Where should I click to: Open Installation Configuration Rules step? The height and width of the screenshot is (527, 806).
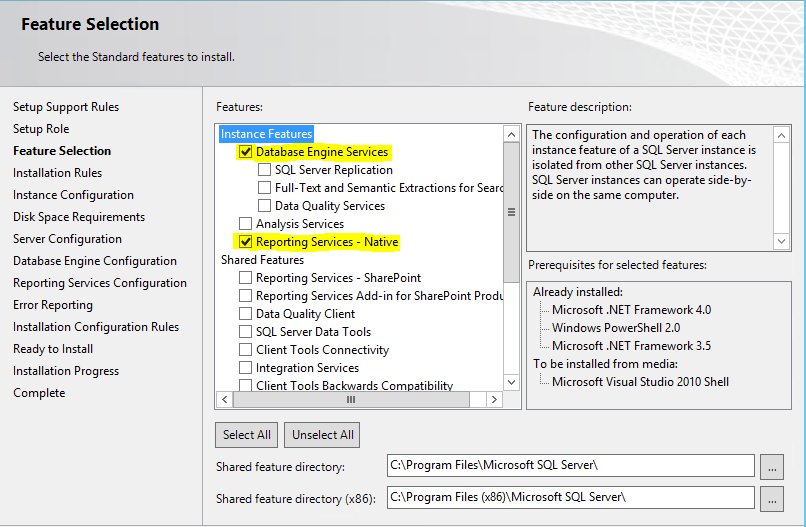96,327
